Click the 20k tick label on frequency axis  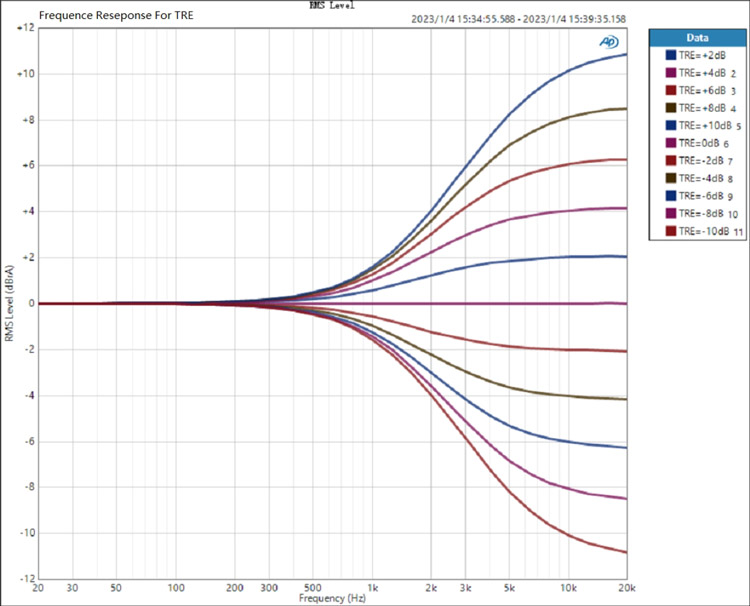click(x=627, y=588)
